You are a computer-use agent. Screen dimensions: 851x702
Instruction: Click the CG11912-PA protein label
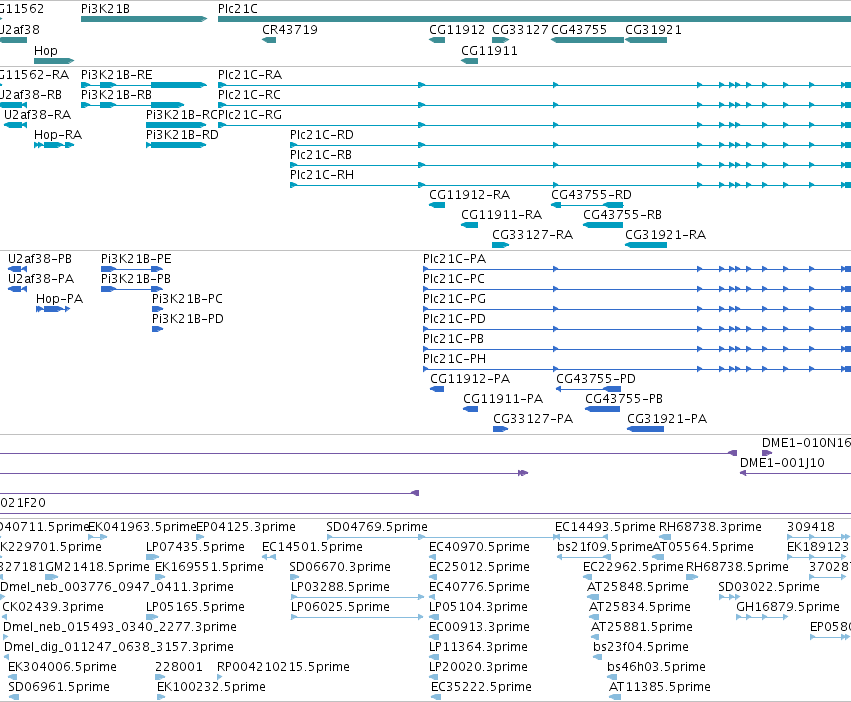[x=470, y=378]
